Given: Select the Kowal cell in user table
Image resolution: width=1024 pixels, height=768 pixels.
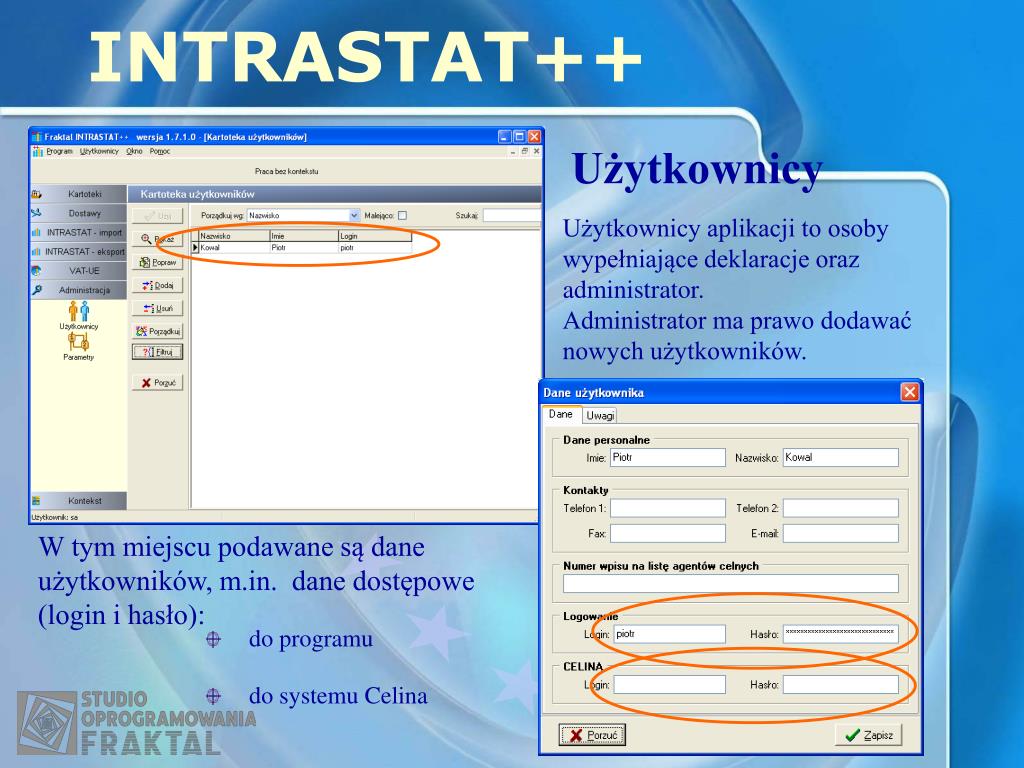Looking at the screenshot, I should [234, 248].
